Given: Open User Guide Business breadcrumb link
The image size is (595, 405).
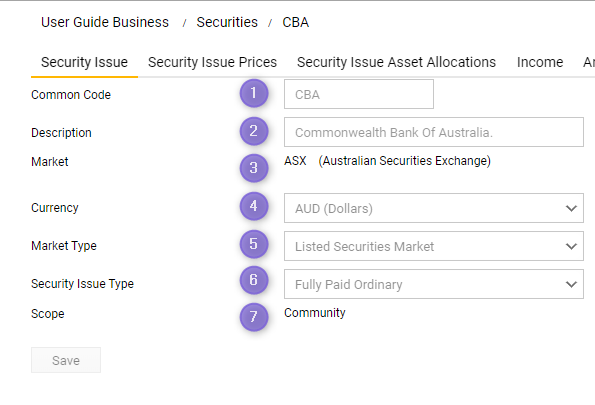Looking at the screenshot, I should click(105, 22).
